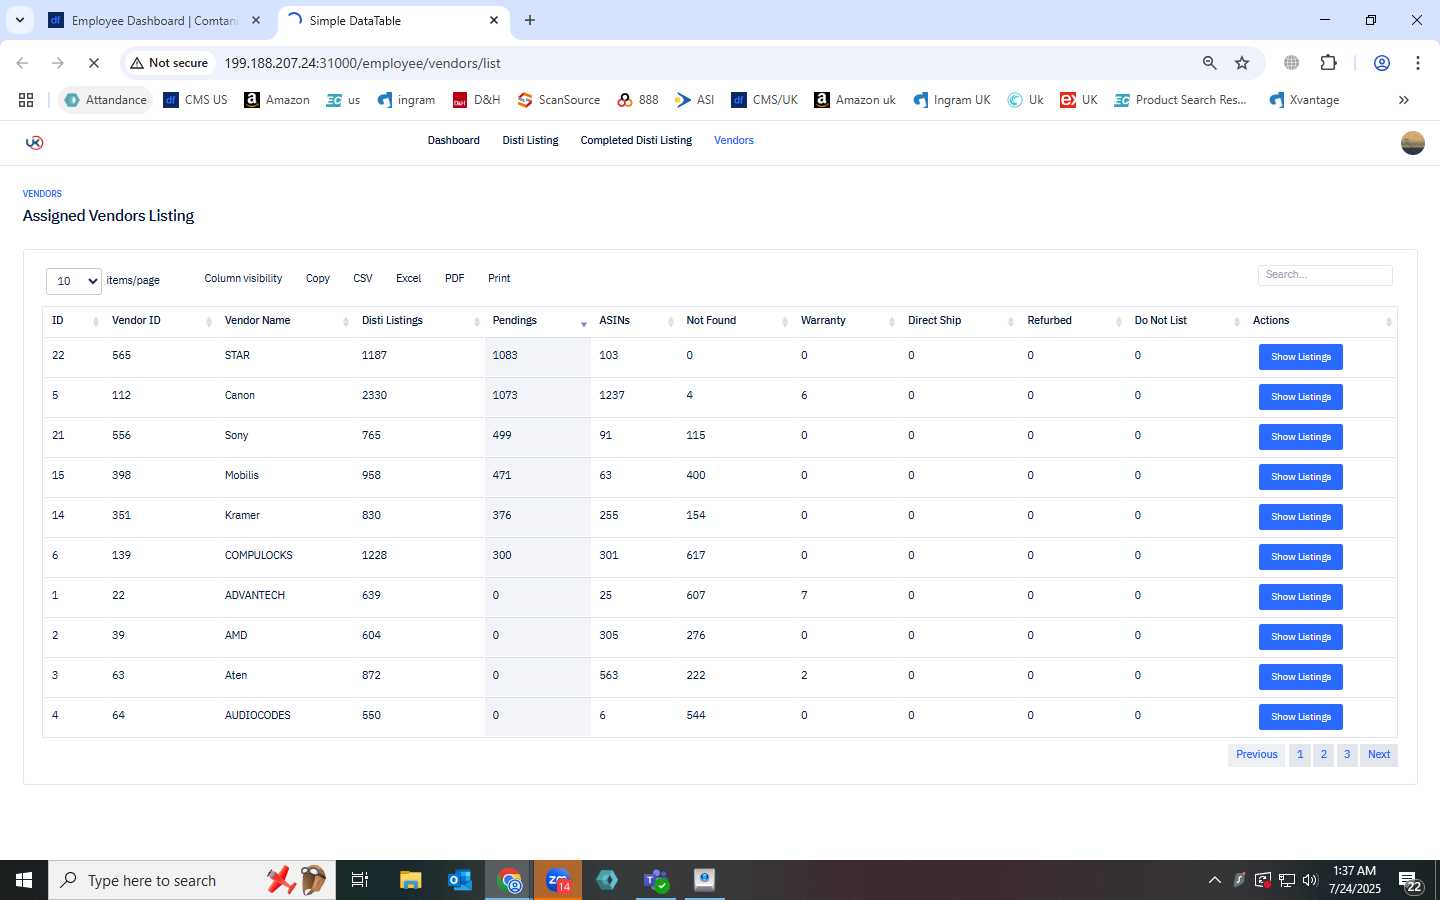Screen dimensions: 1440x900
Task: Open the notification center icon
Action: click(1411, 881)
